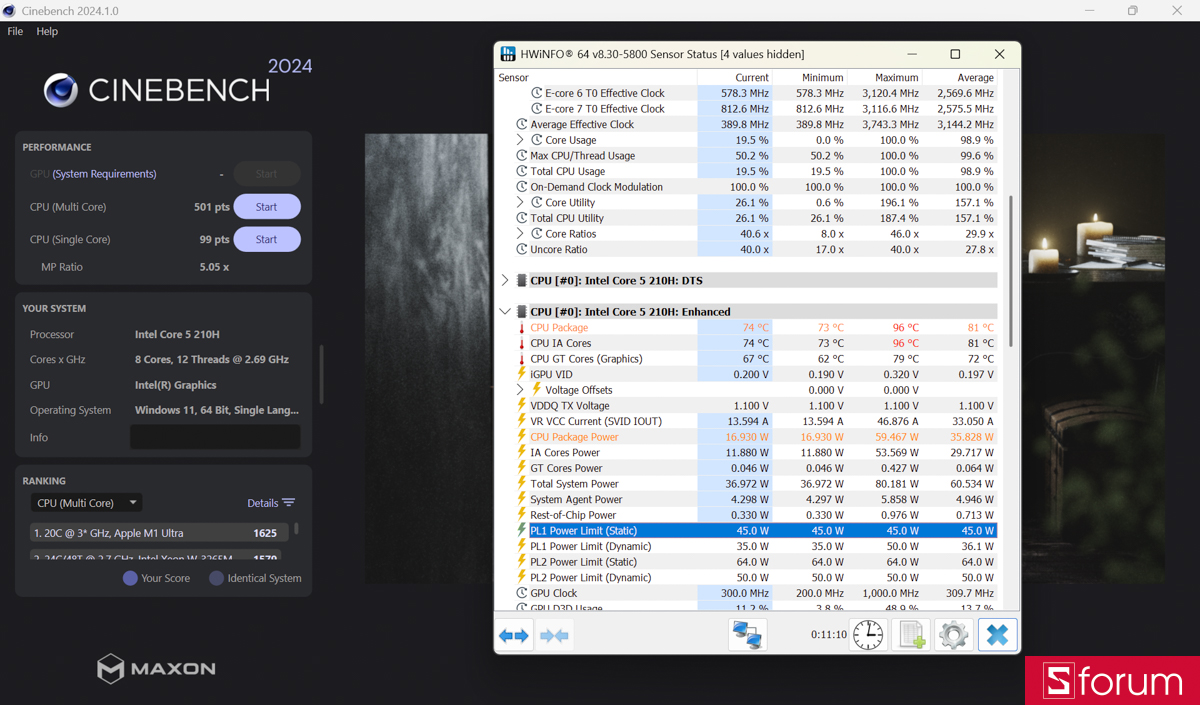Start the CPU (Multi Core) benchmark
1200x705 pixels.
[x=266, y=206]
